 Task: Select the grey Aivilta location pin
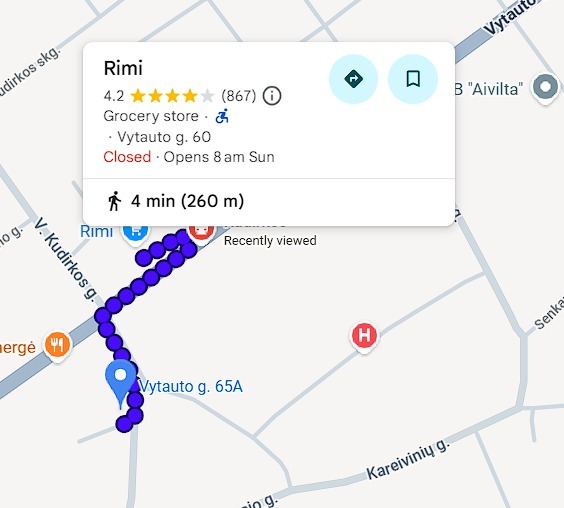coord(546,88)
